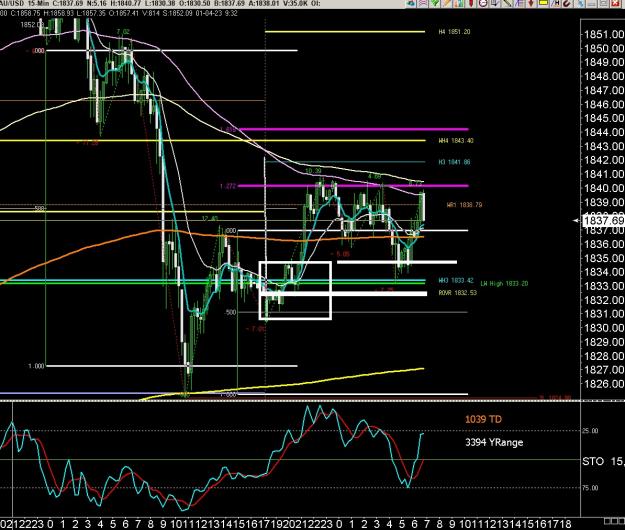Click the 3394 YRange indicator text
The height and width of the screenshot is (530, 625).
click(x=494, y=442)
